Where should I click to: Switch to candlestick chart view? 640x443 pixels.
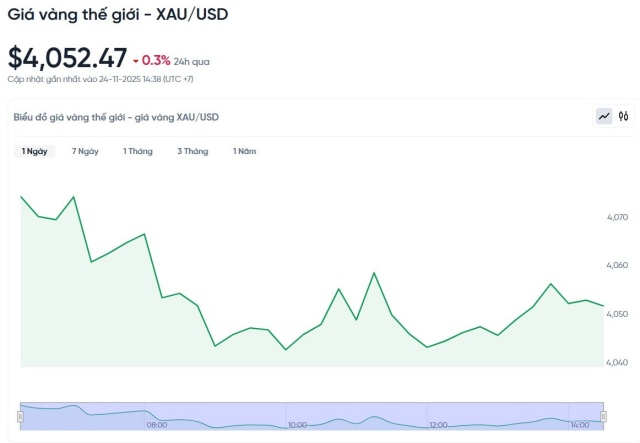[x=624, y=117]
